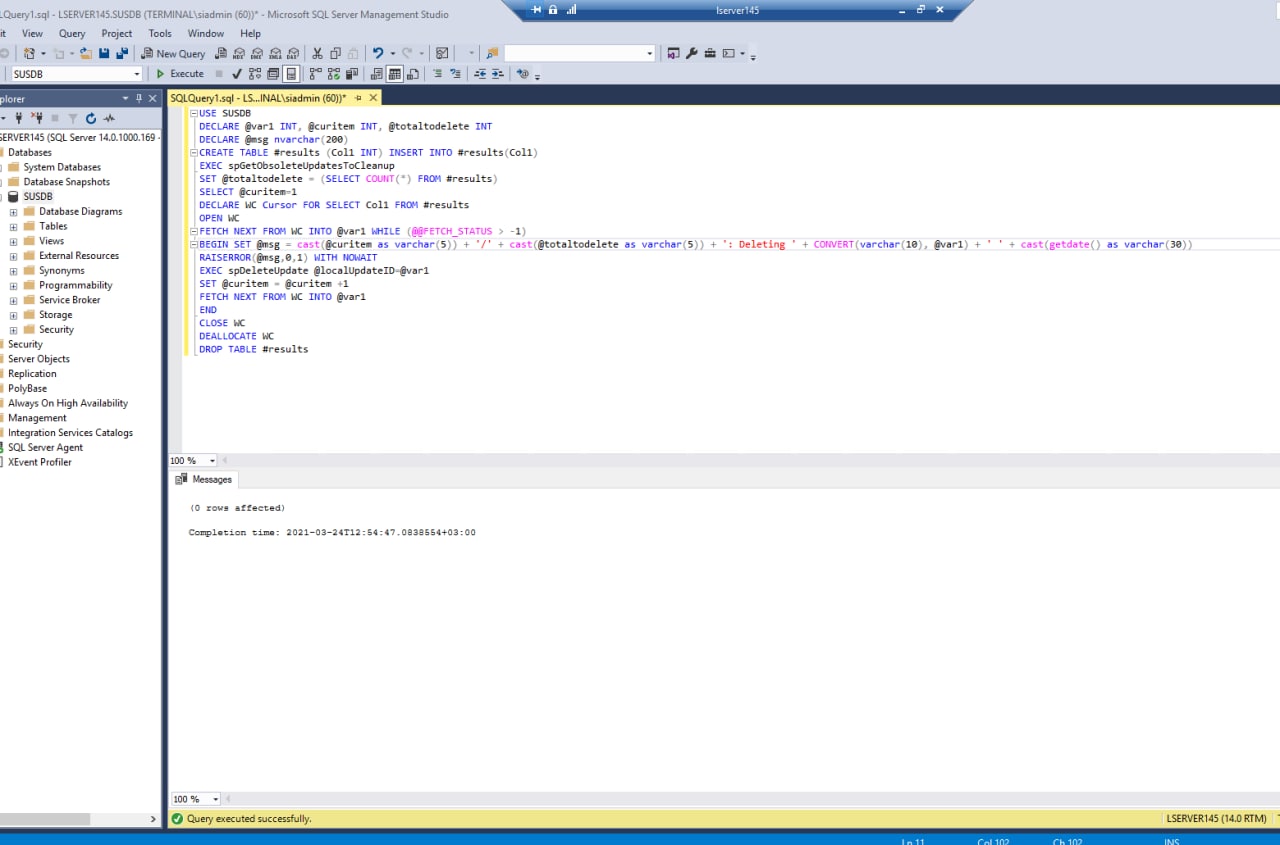Expand the Tables node under SUSDB

[x=14, y=226]
